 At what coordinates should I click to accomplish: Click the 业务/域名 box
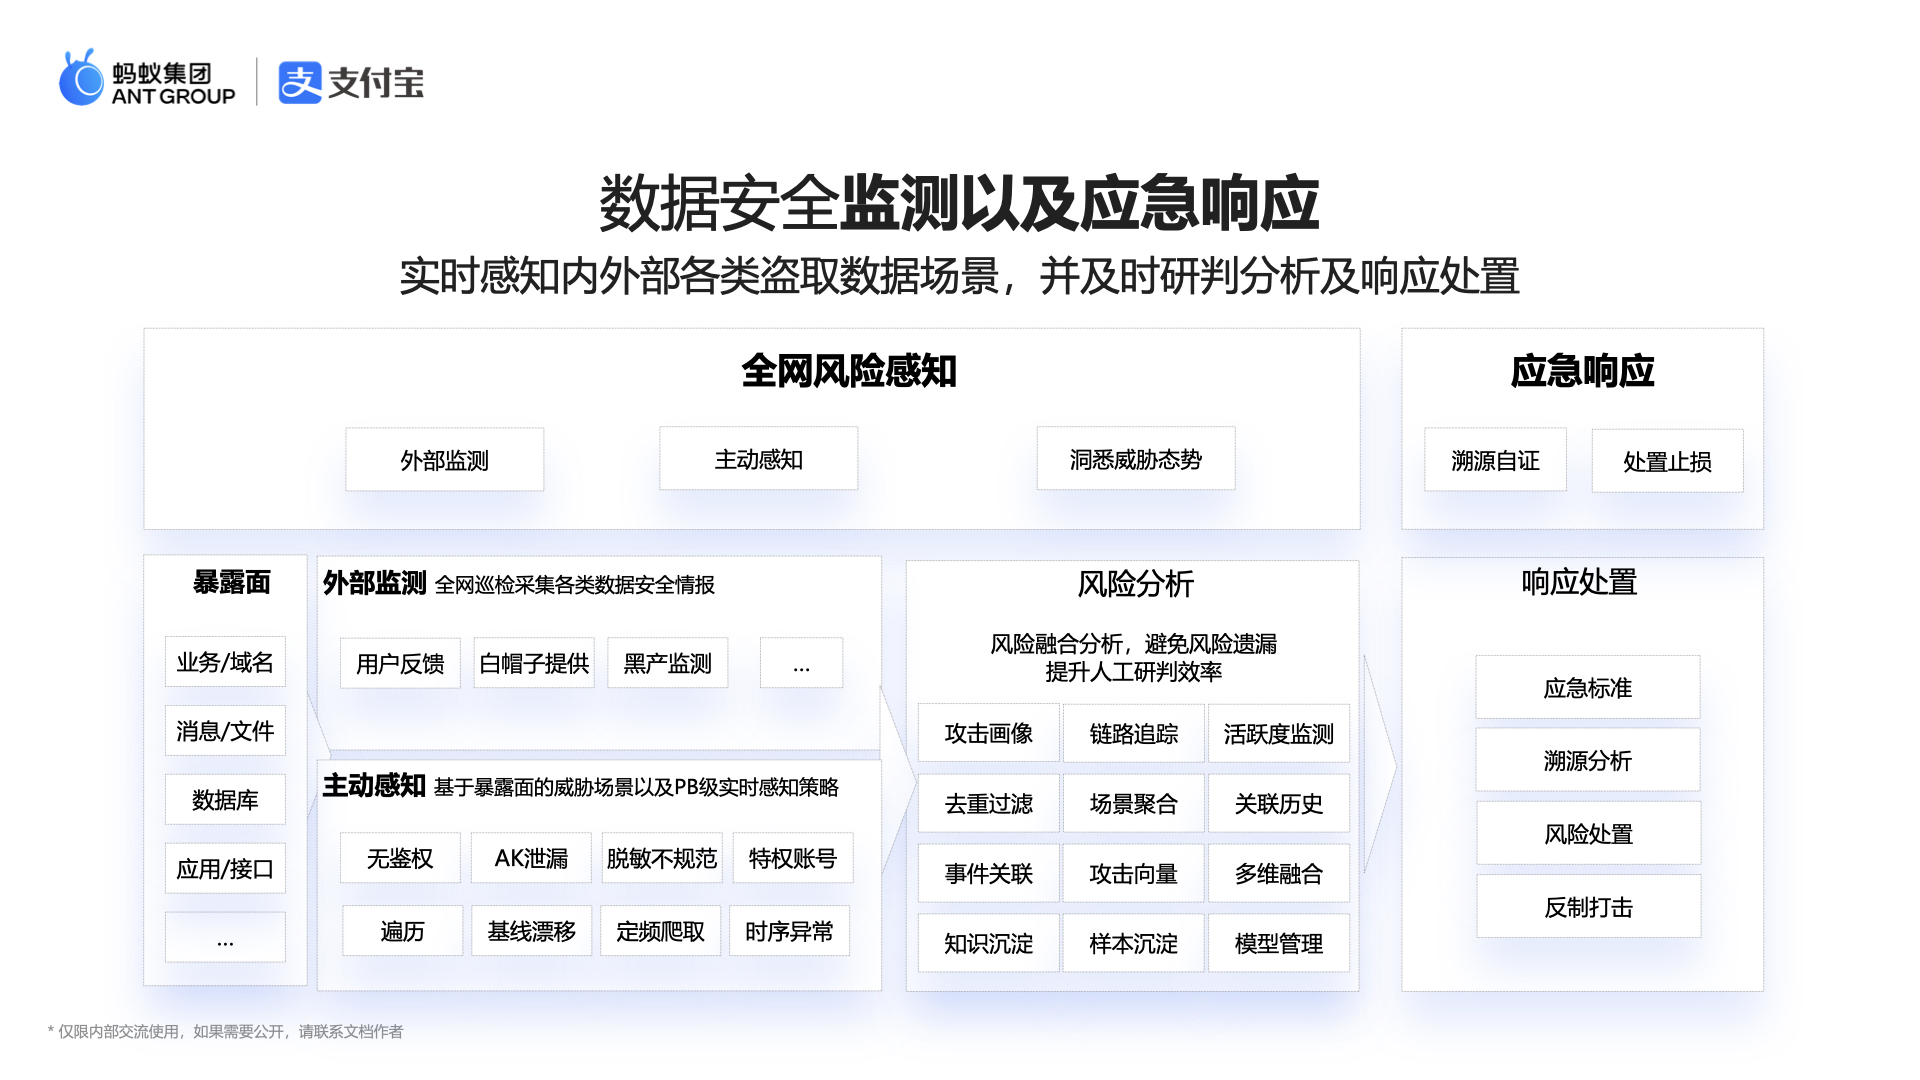click(225, 662)
